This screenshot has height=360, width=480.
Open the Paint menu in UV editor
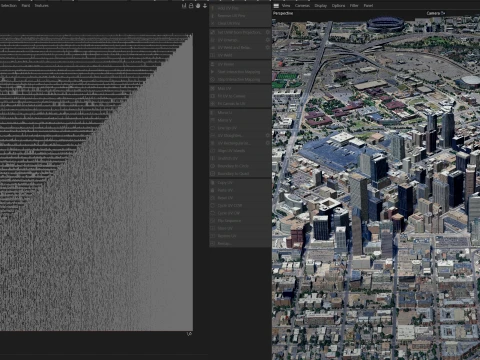tap(26, 5)
